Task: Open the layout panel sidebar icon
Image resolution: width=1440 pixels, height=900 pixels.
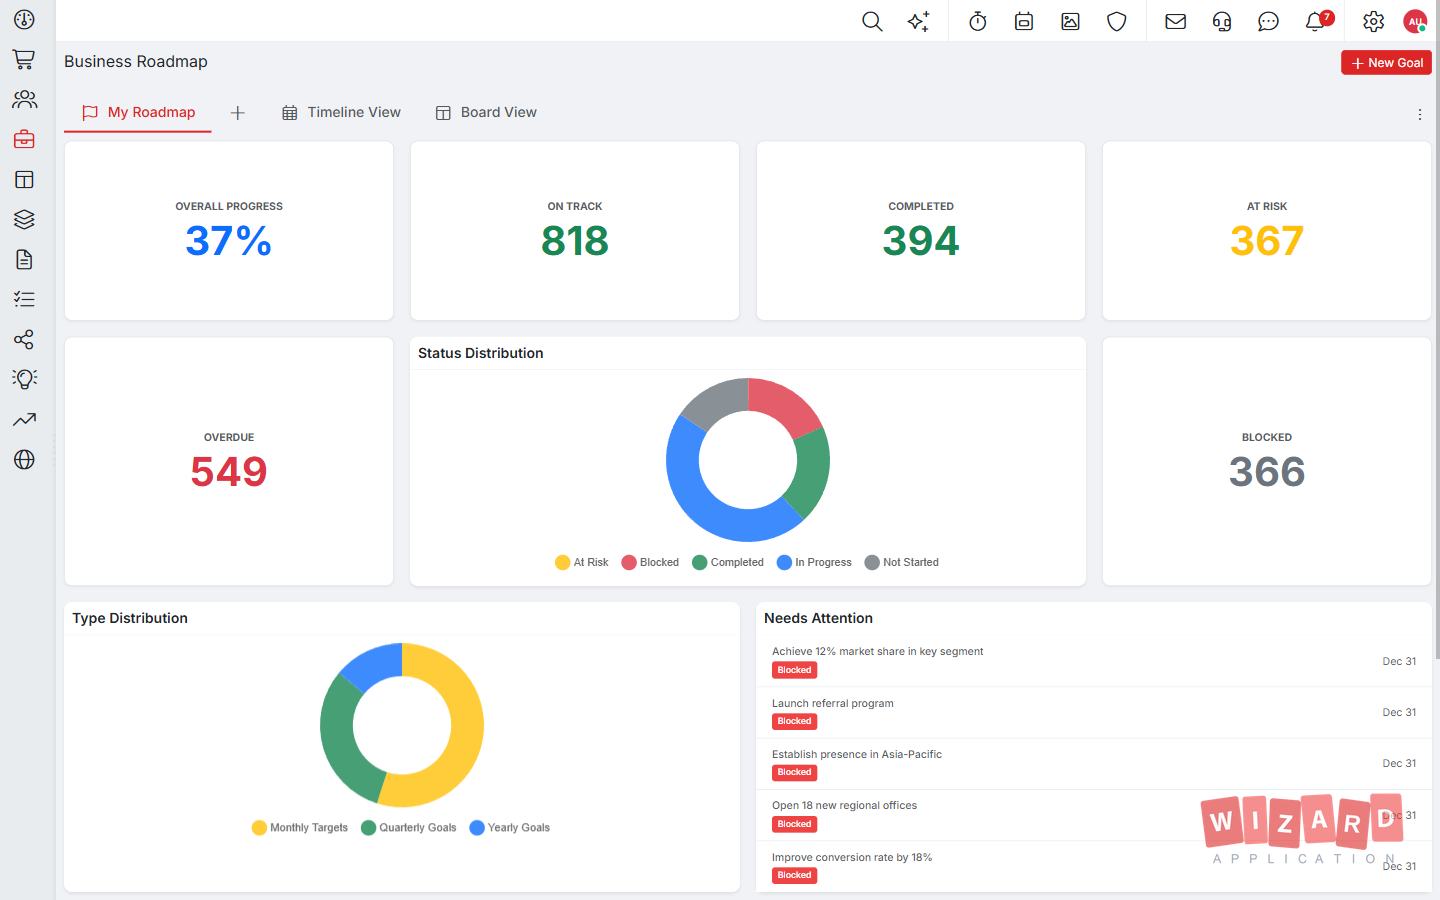Action: click(24, 180)
